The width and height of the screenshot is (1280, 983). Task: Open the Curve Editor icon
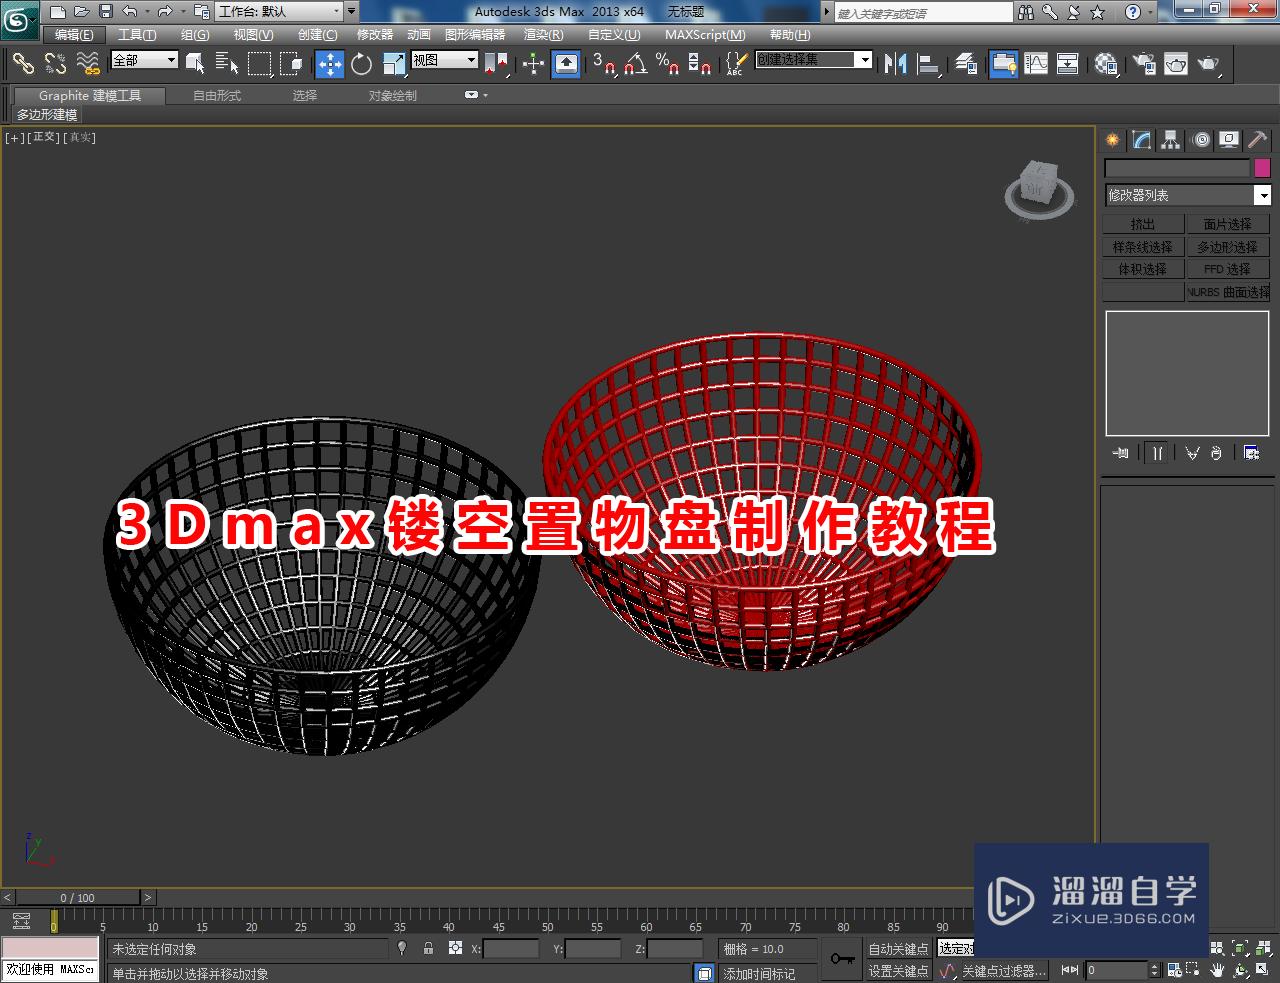(x=1036, y=64)
